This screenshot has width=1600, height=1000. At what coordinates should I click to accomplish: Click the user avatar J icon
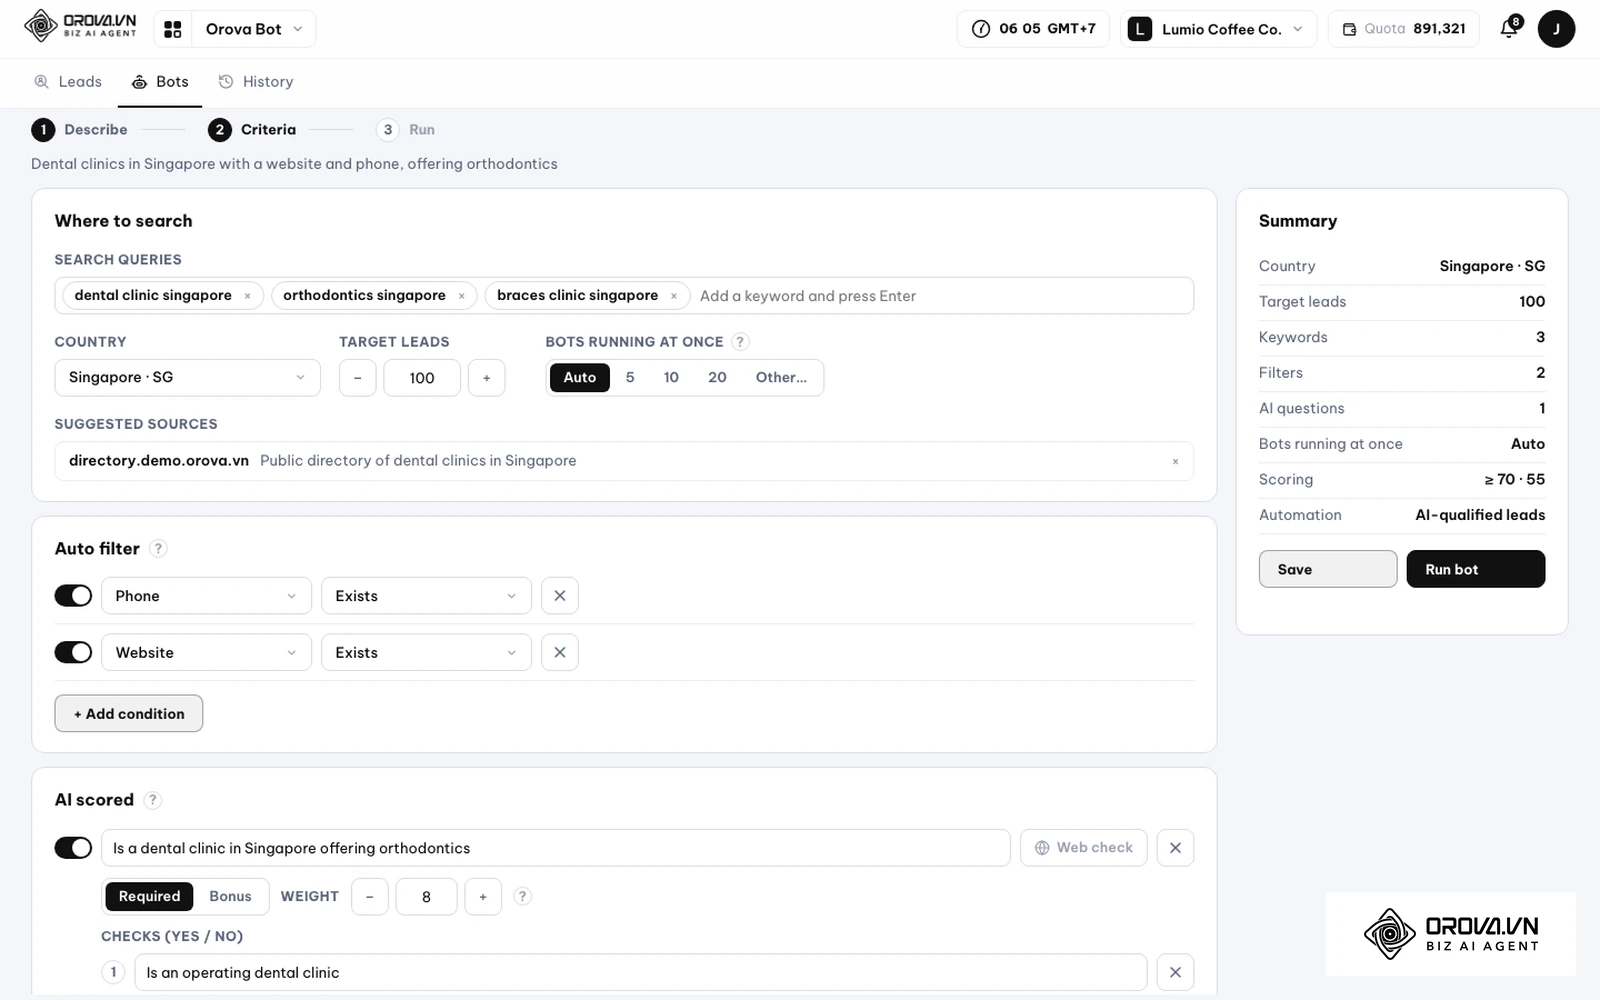[x=1556, y=29]
